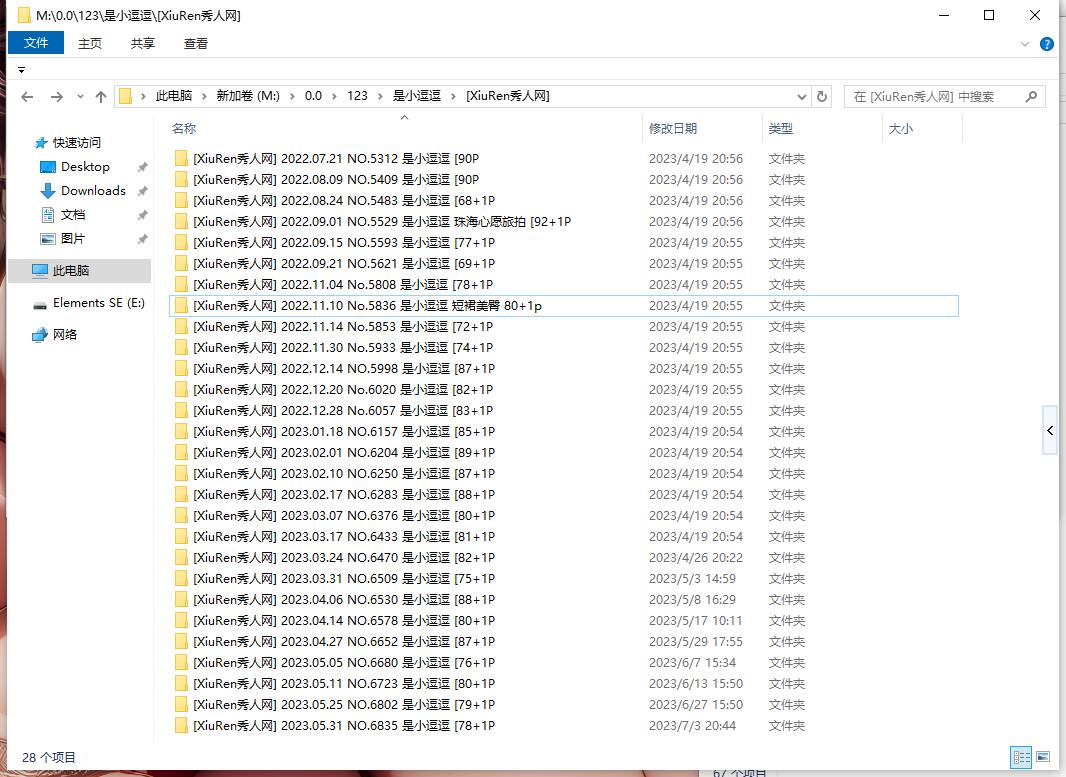Open 图片 in the navigation pane
Viewport: 1066px width, 777px height.
point(72,239)
